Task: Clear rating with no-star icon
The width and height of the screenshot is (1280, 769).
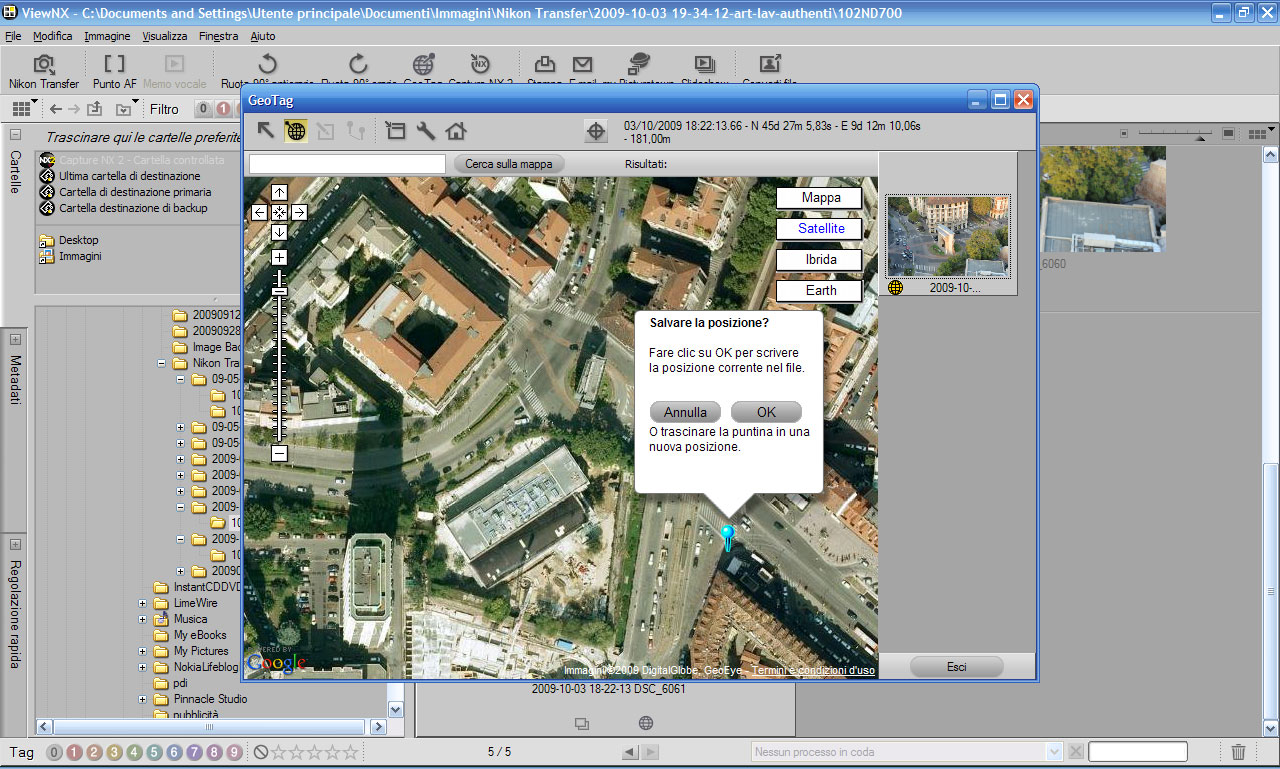Action: pos(260,752)
